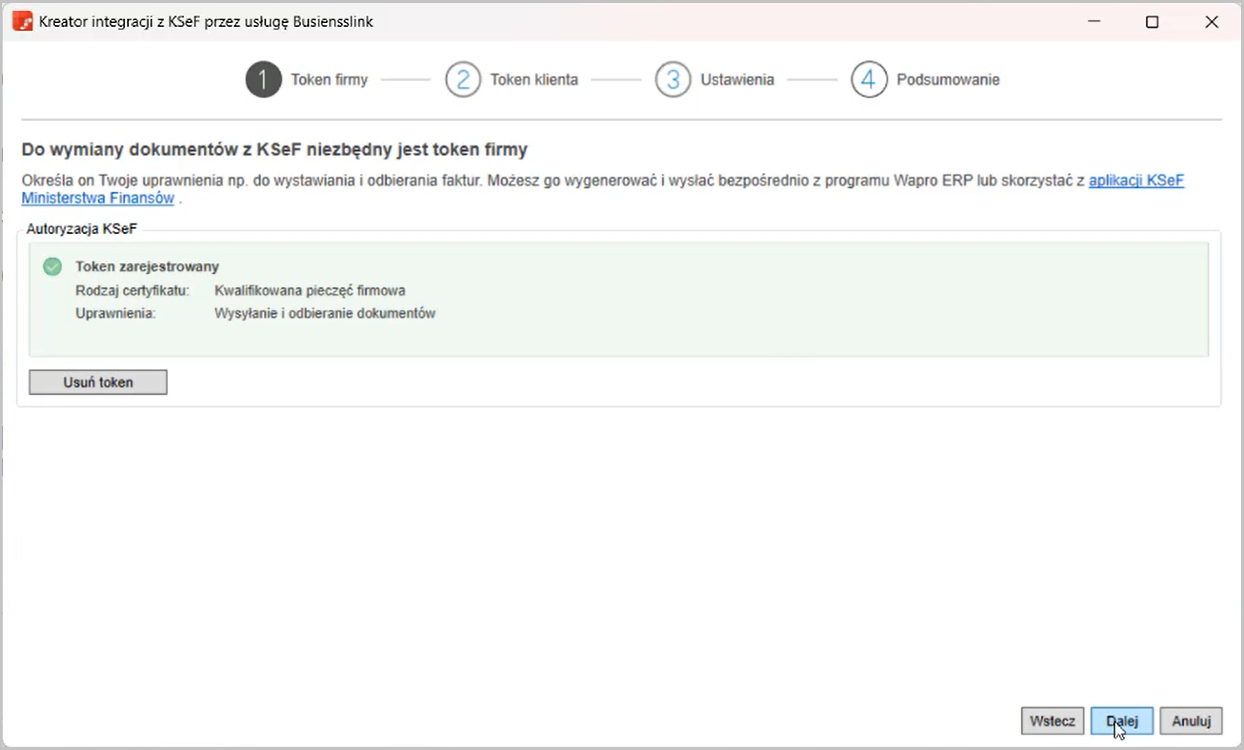
Task: Minimize the KSeF integration wizard window
Action: tap(1092, 22)
